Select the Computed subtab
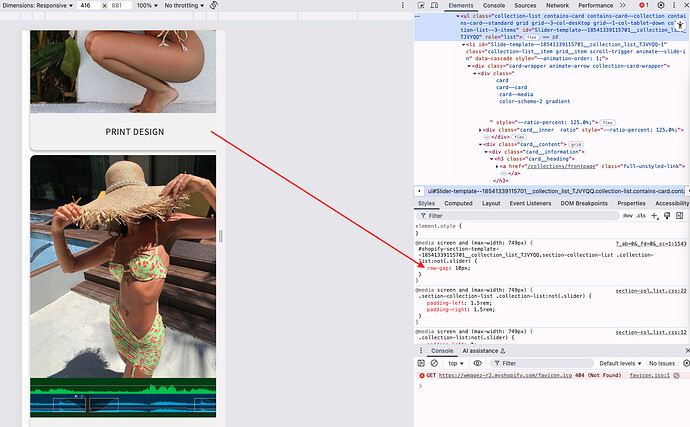 (458, 203)
